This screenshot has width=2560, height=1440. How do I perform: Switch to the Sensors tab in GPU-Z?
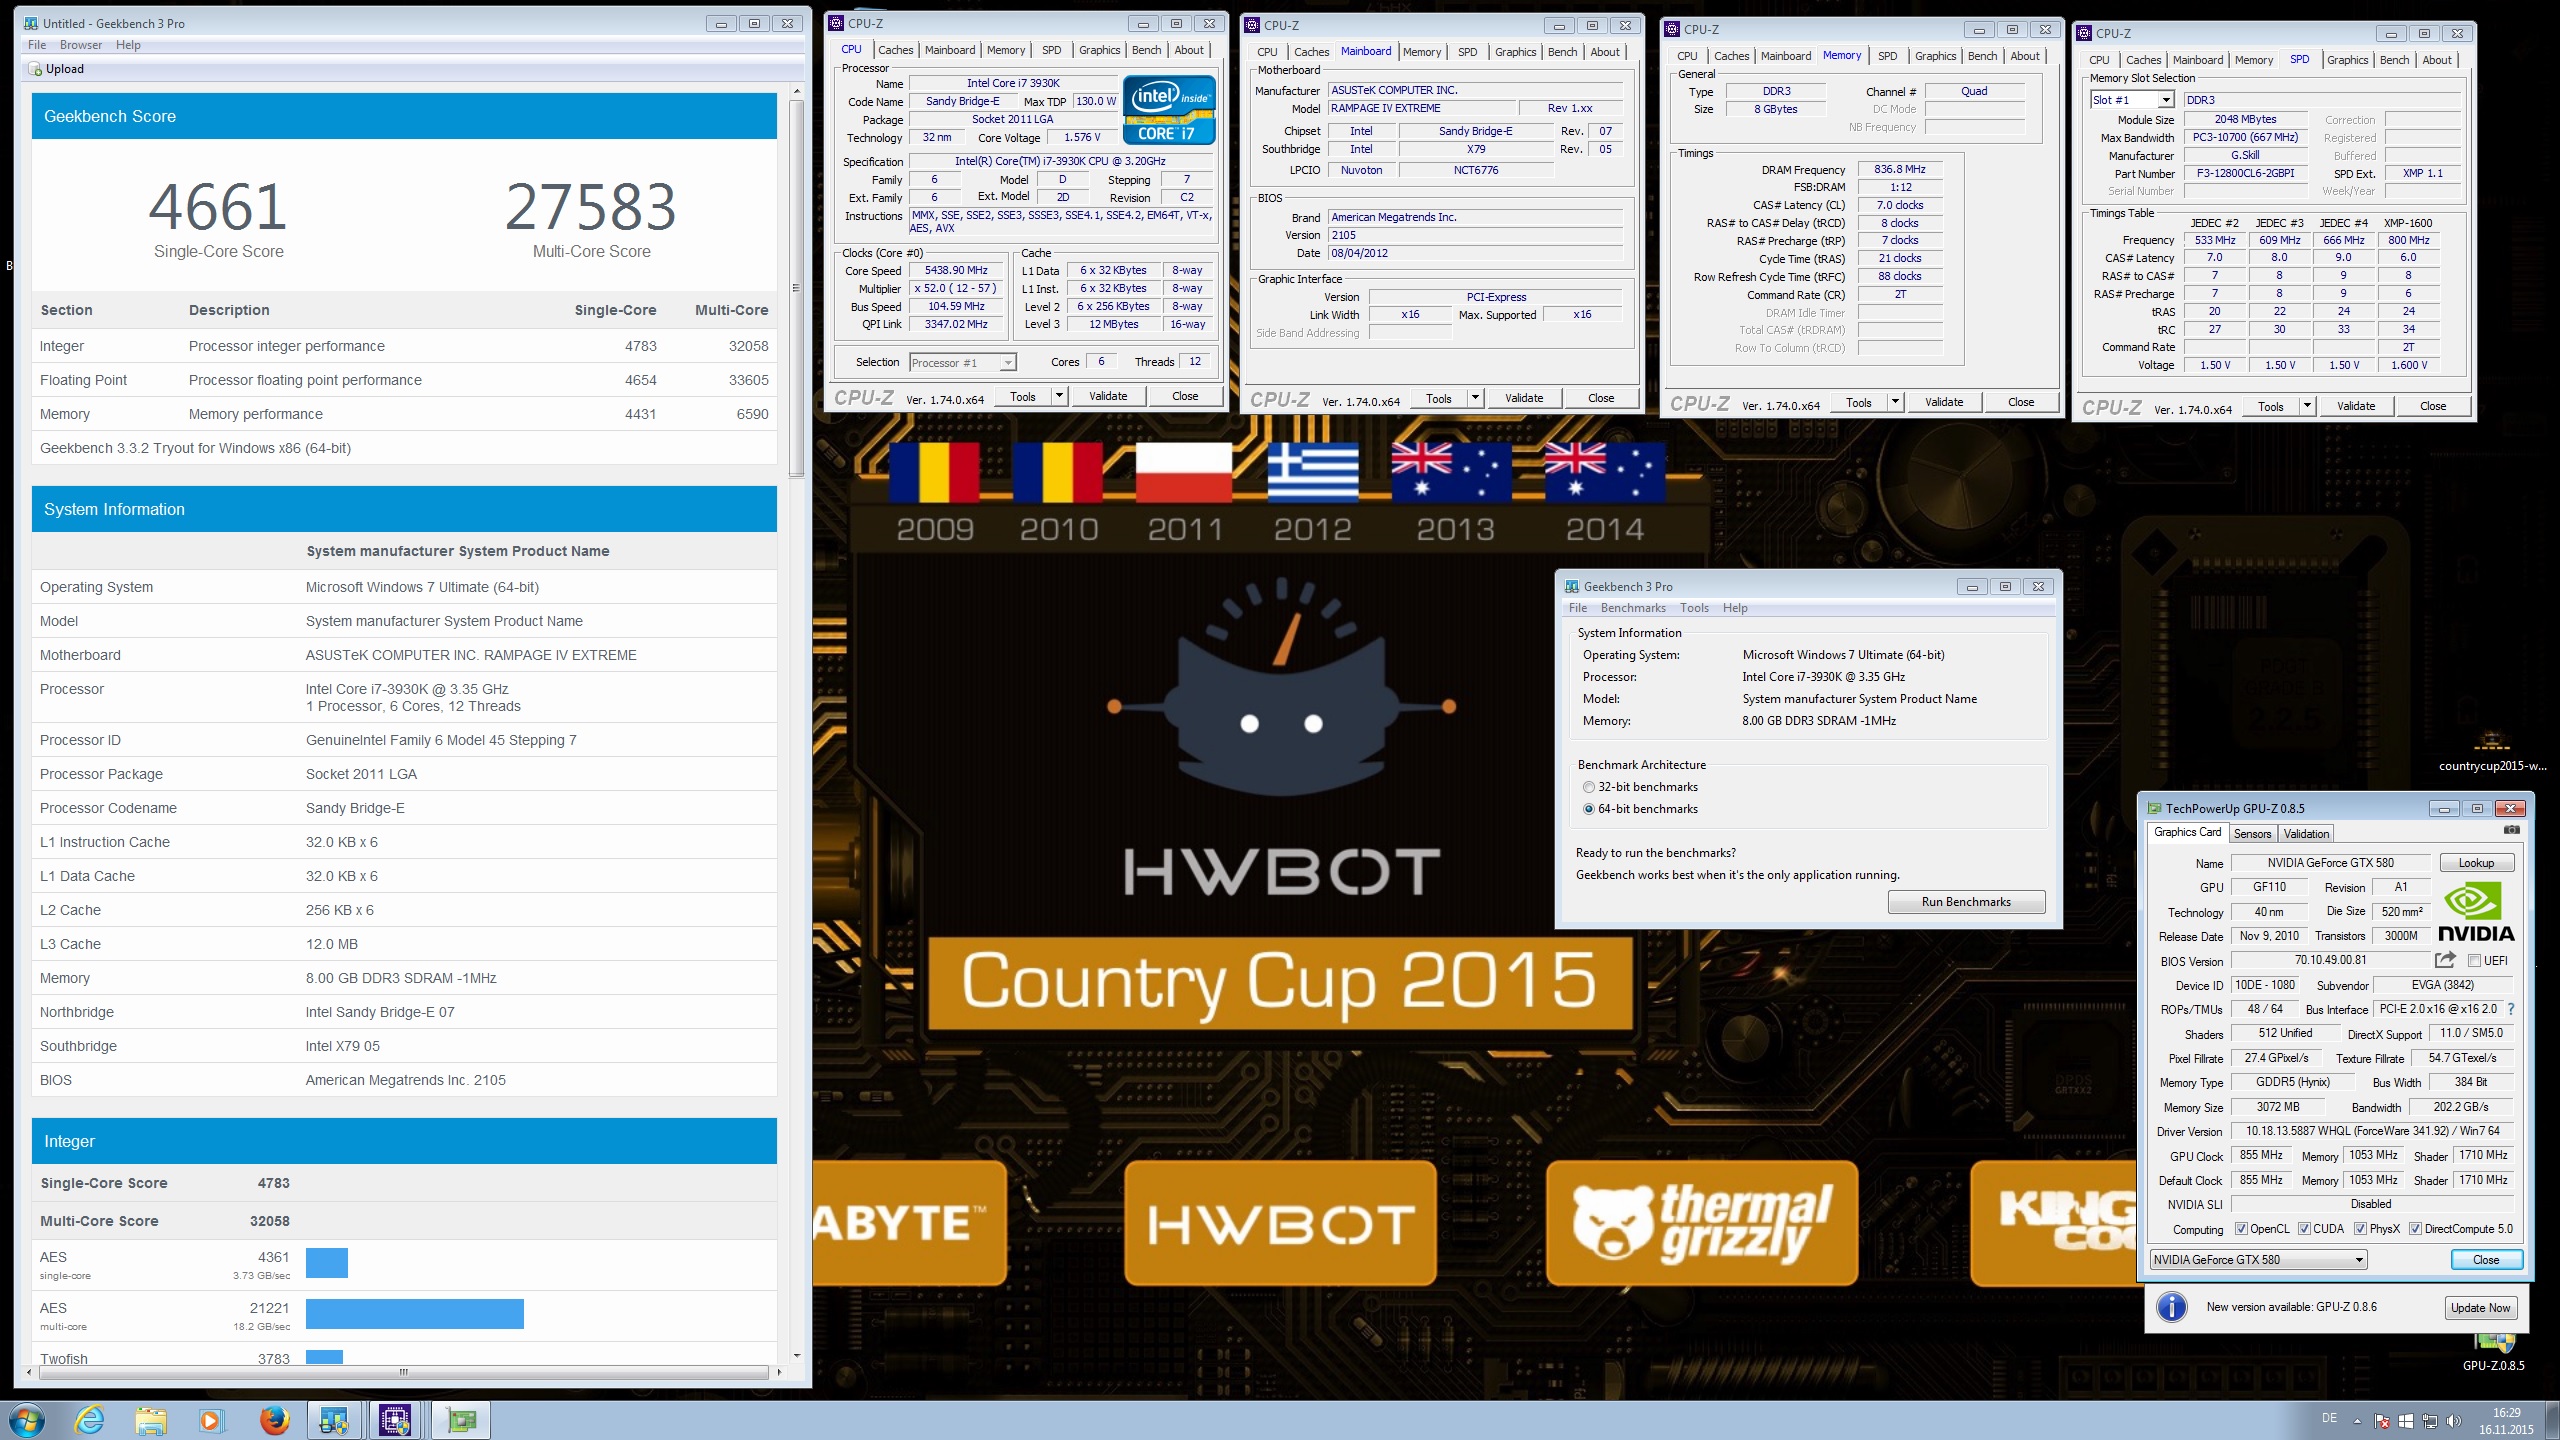(x=2252, y=834)
